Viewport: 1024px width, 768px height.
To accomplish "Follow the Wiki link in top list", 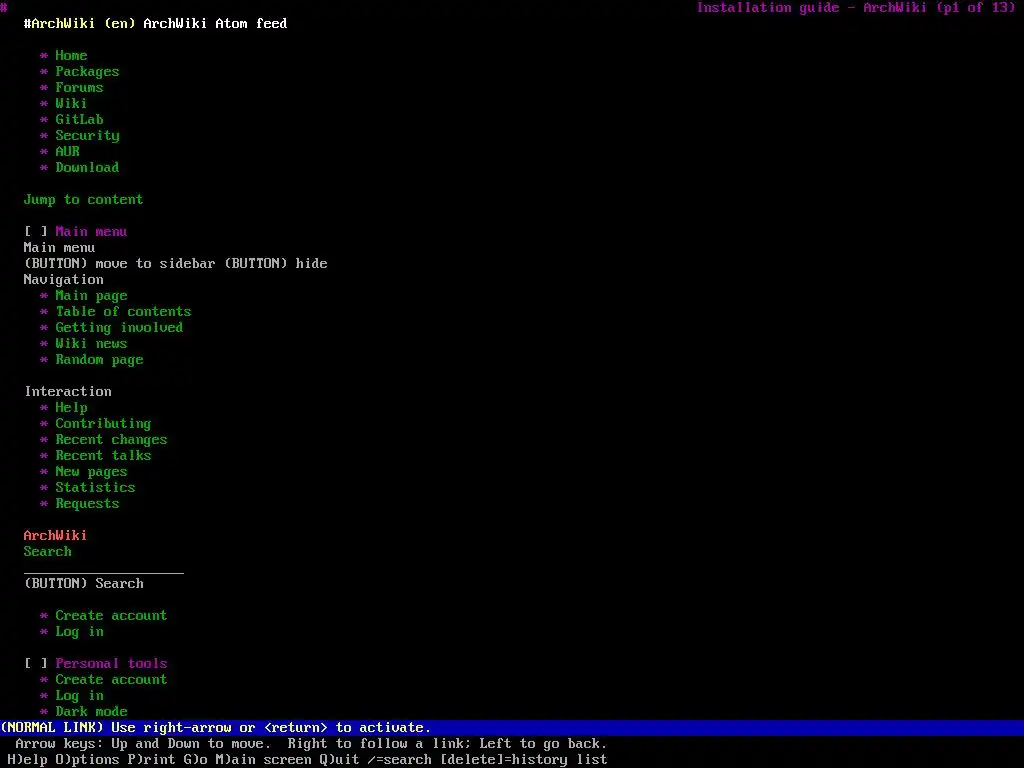I will (x=71, y=103).
